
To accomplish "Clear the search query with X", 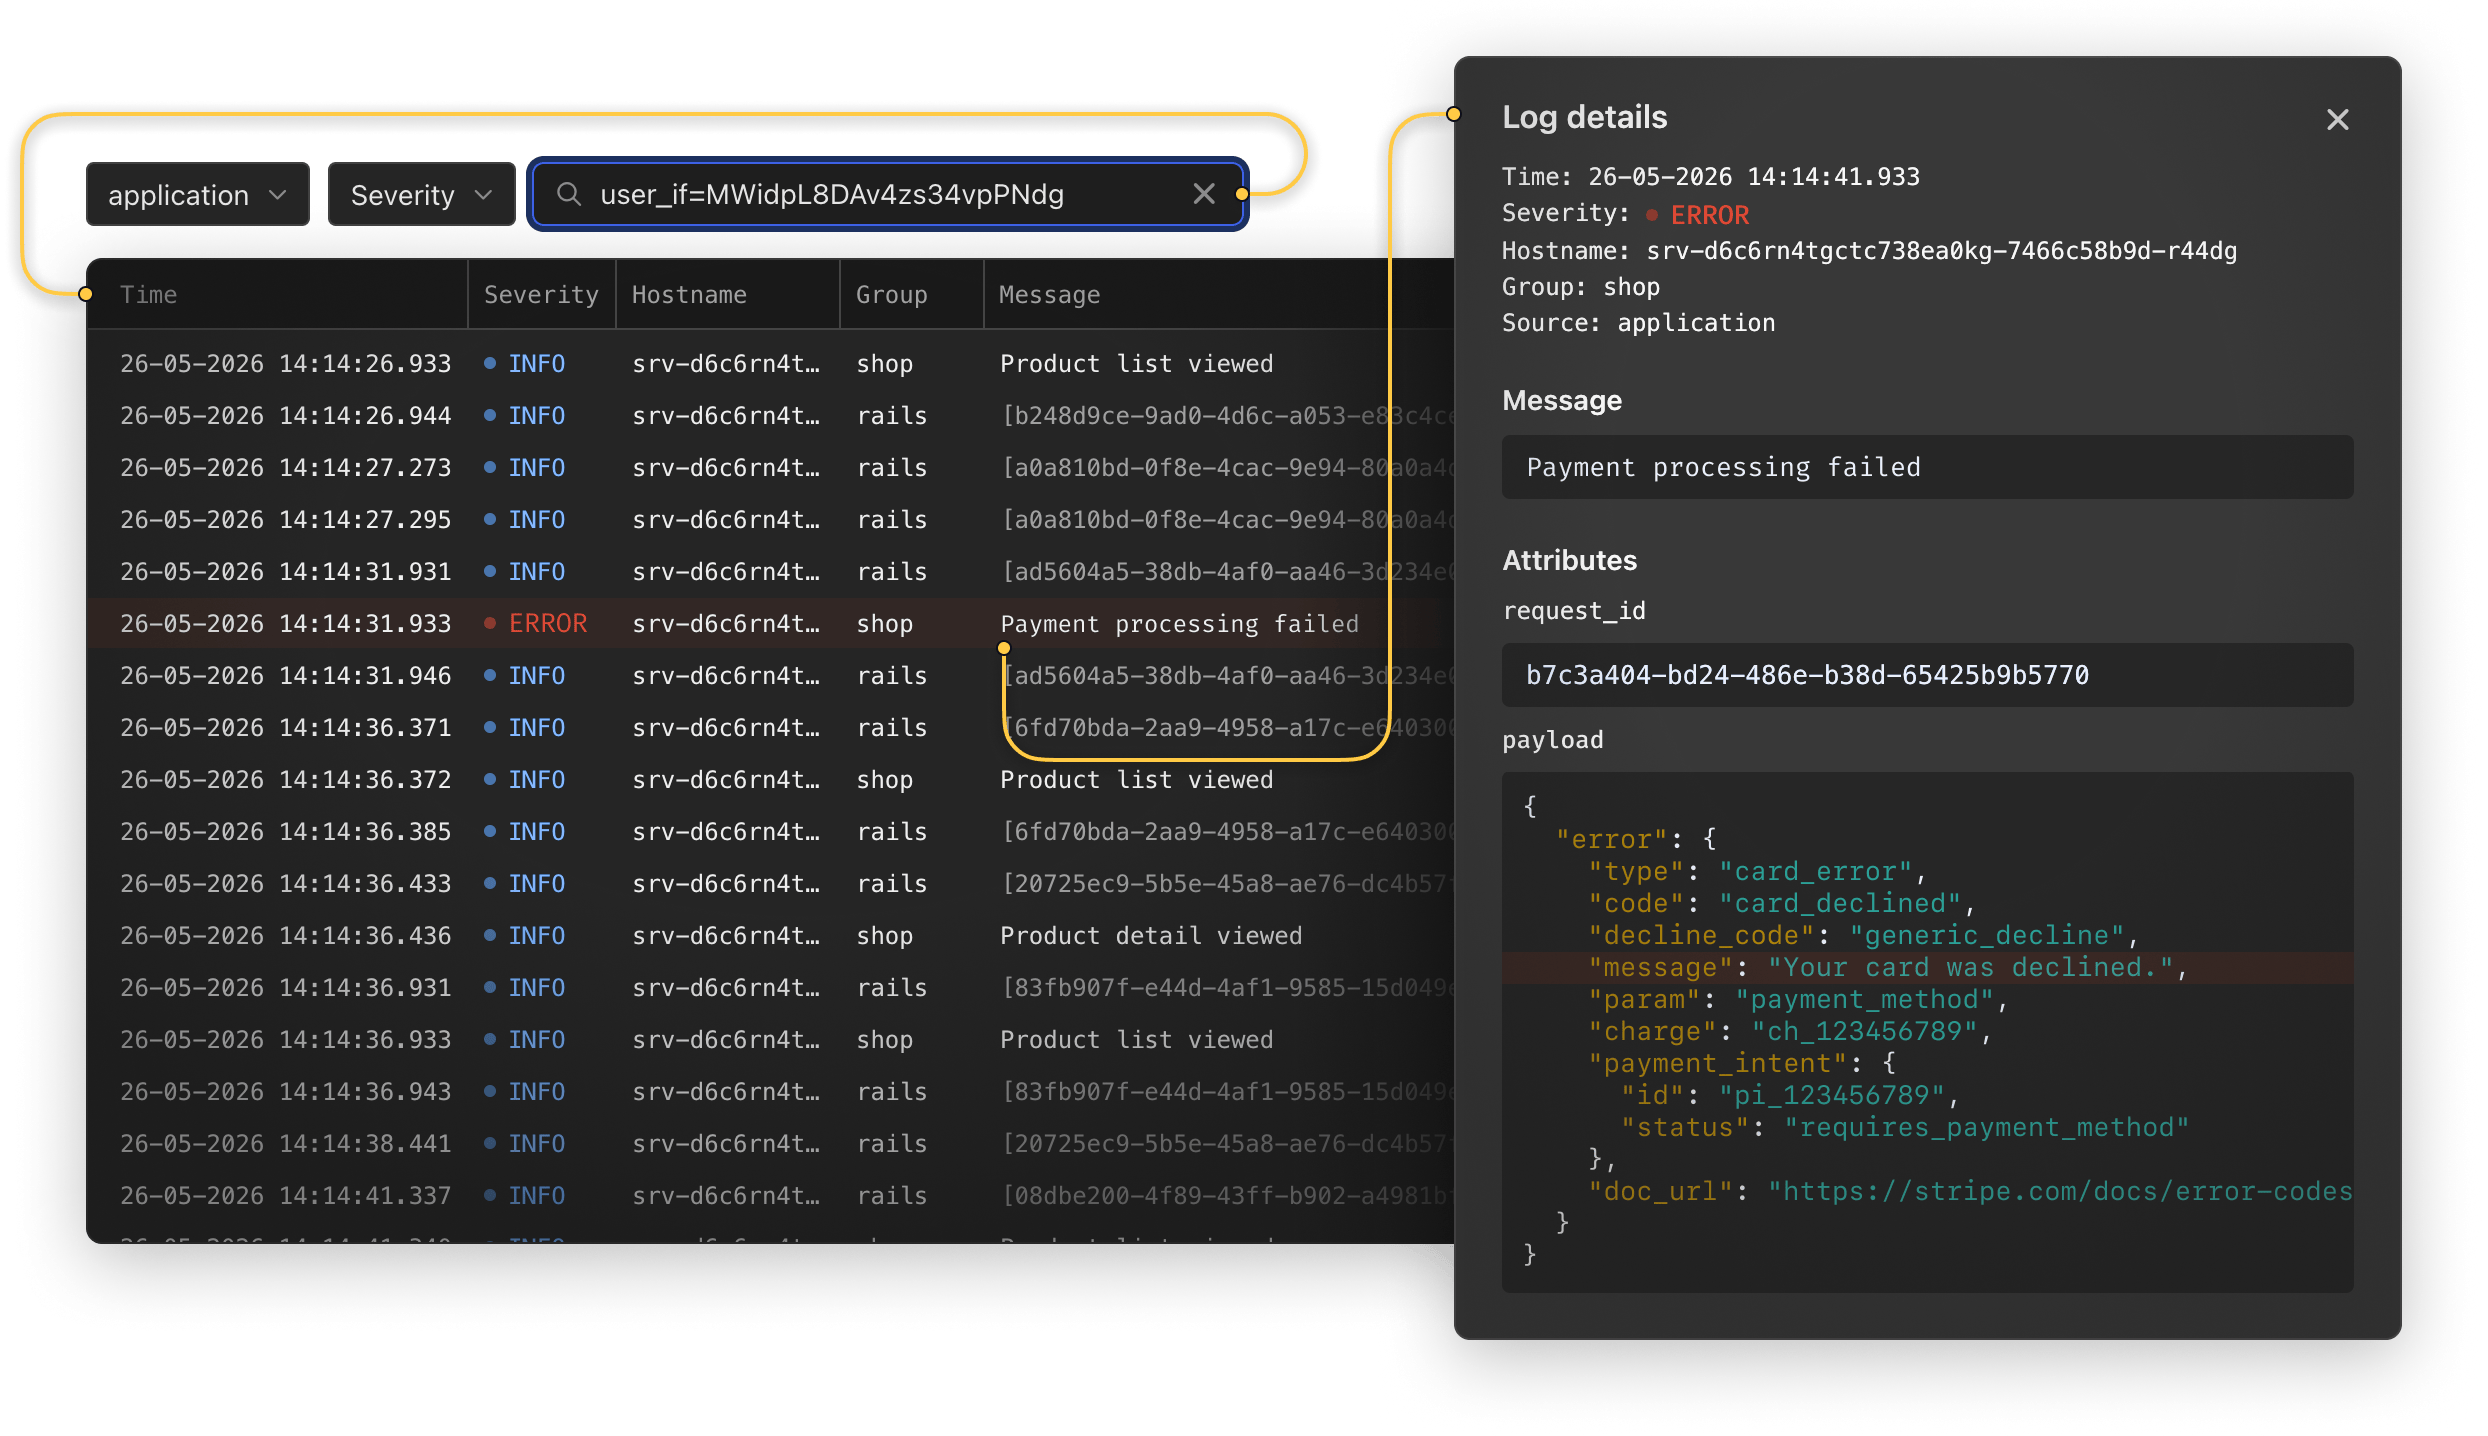I will (1204, 194).
